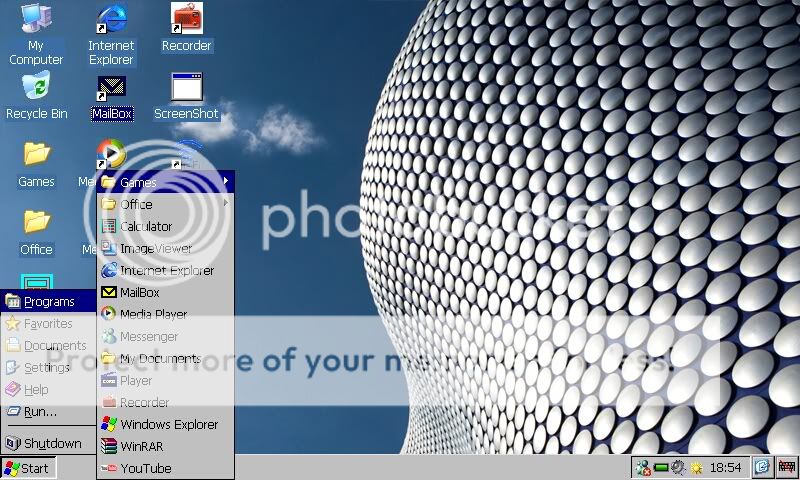The width and height of the screenshot is (800, 480).
Task: Click the Media Player desktop shortcut icon
Action: click(111, 154)
